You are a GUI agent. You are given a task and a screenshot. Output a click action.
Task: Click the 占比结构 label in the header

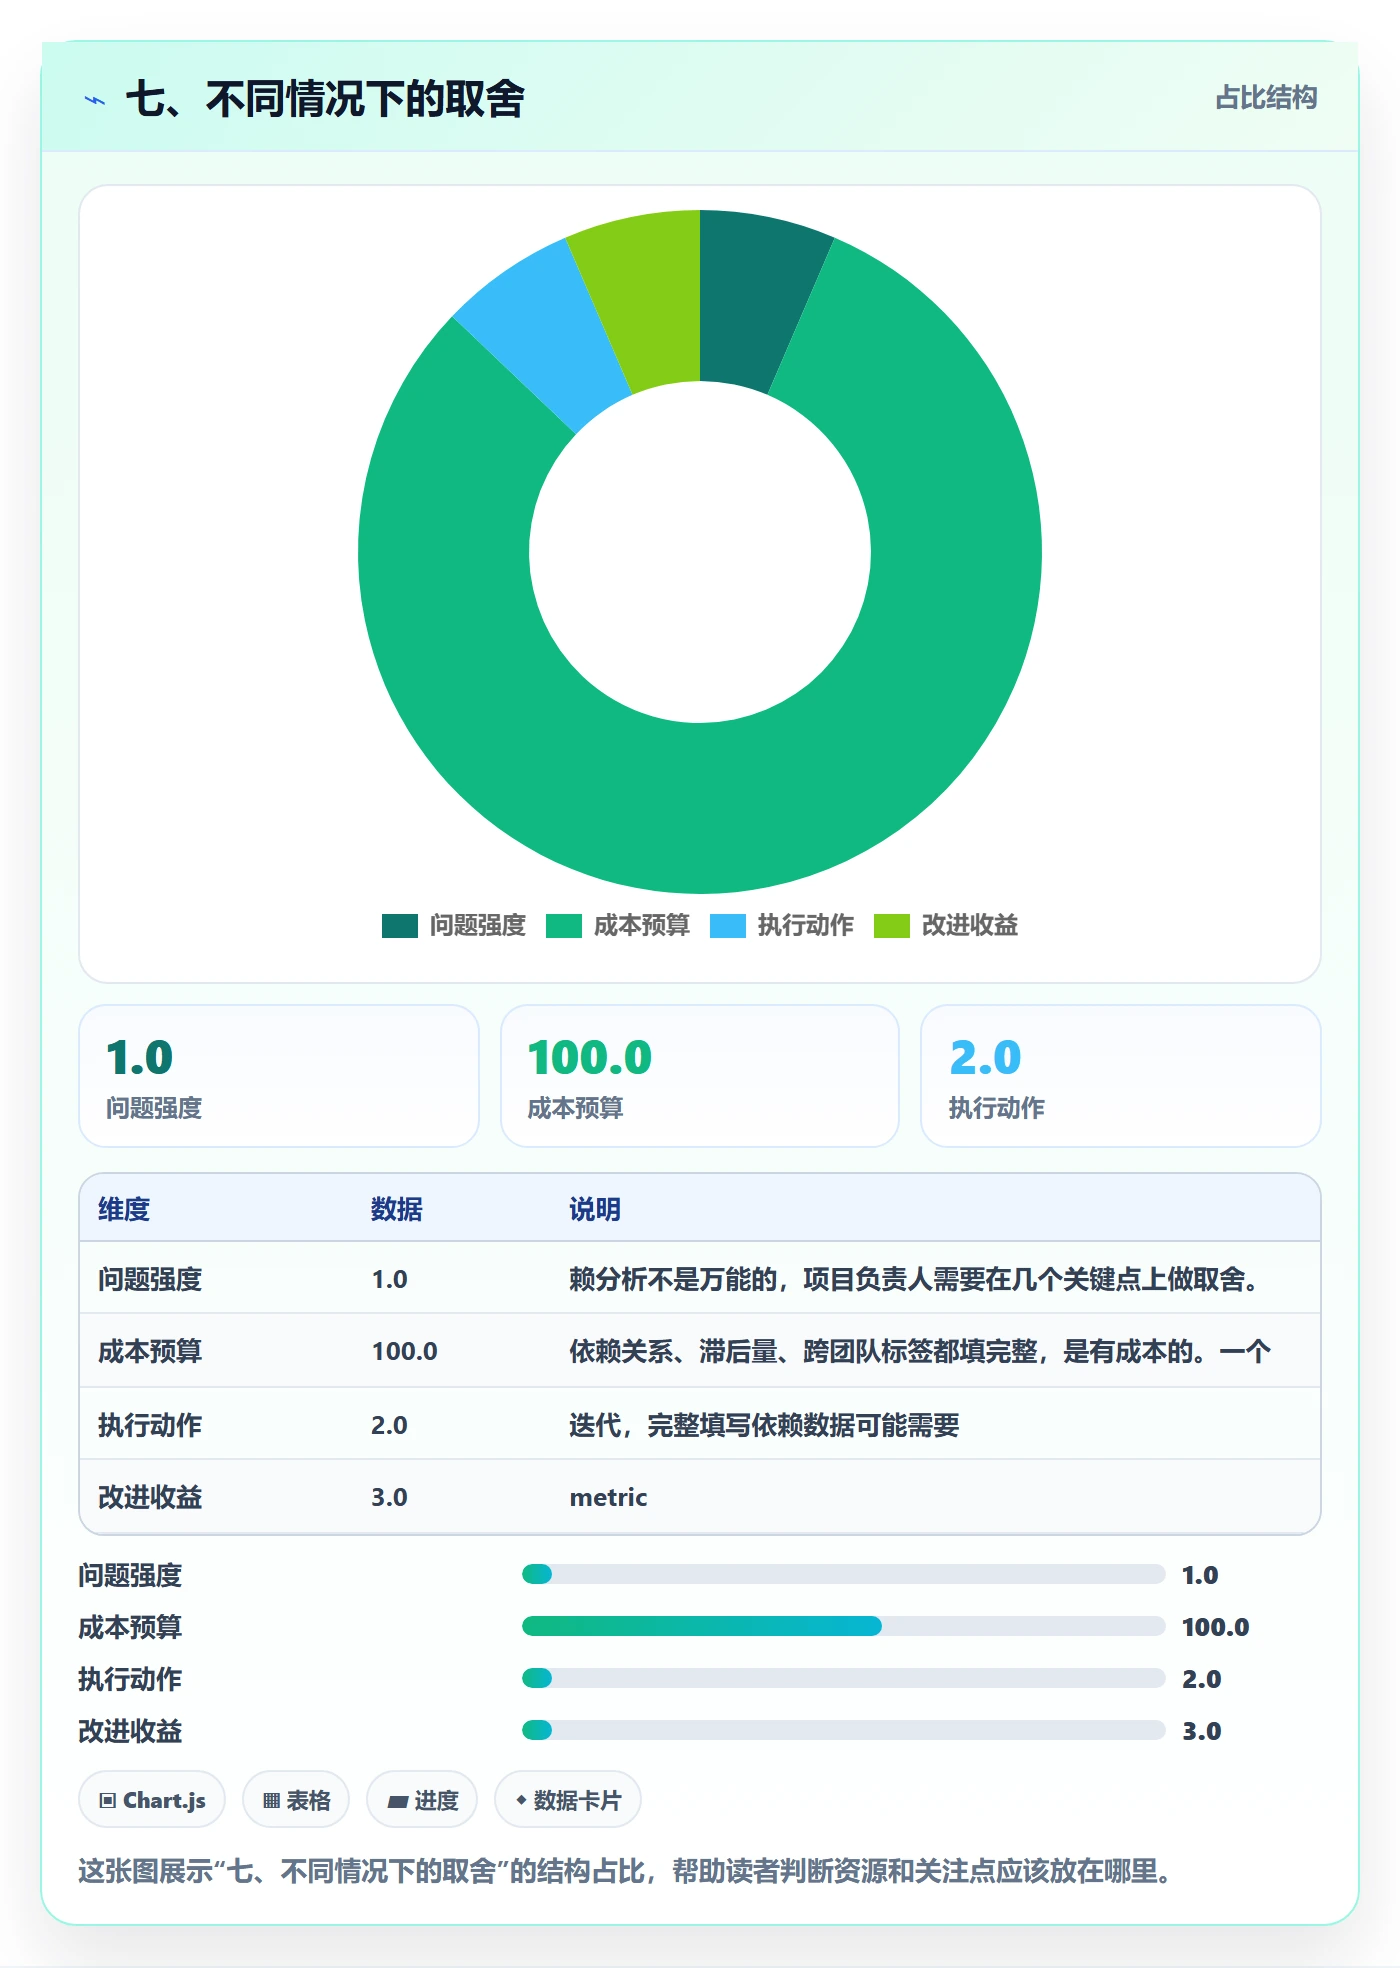pos(1266,98)
